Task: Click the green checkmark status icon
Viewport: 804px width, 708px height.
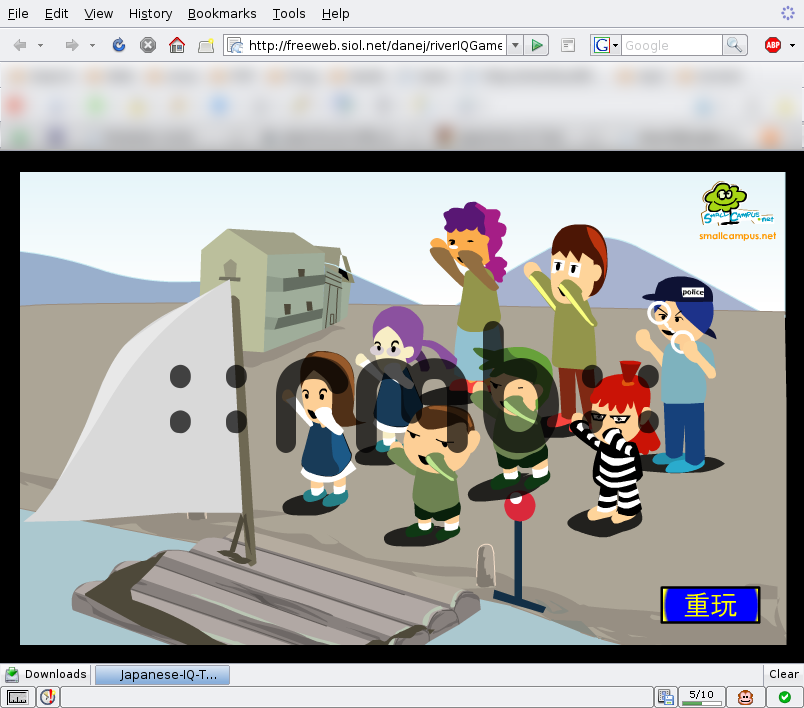Action: (x=785, y=697)
